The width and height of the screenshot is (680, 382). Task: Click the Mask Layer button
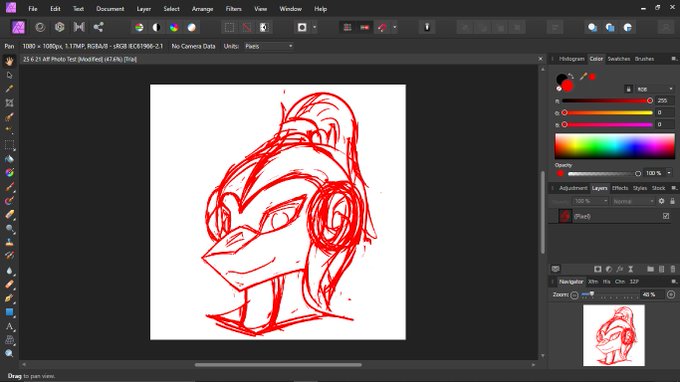coord(598,269)
